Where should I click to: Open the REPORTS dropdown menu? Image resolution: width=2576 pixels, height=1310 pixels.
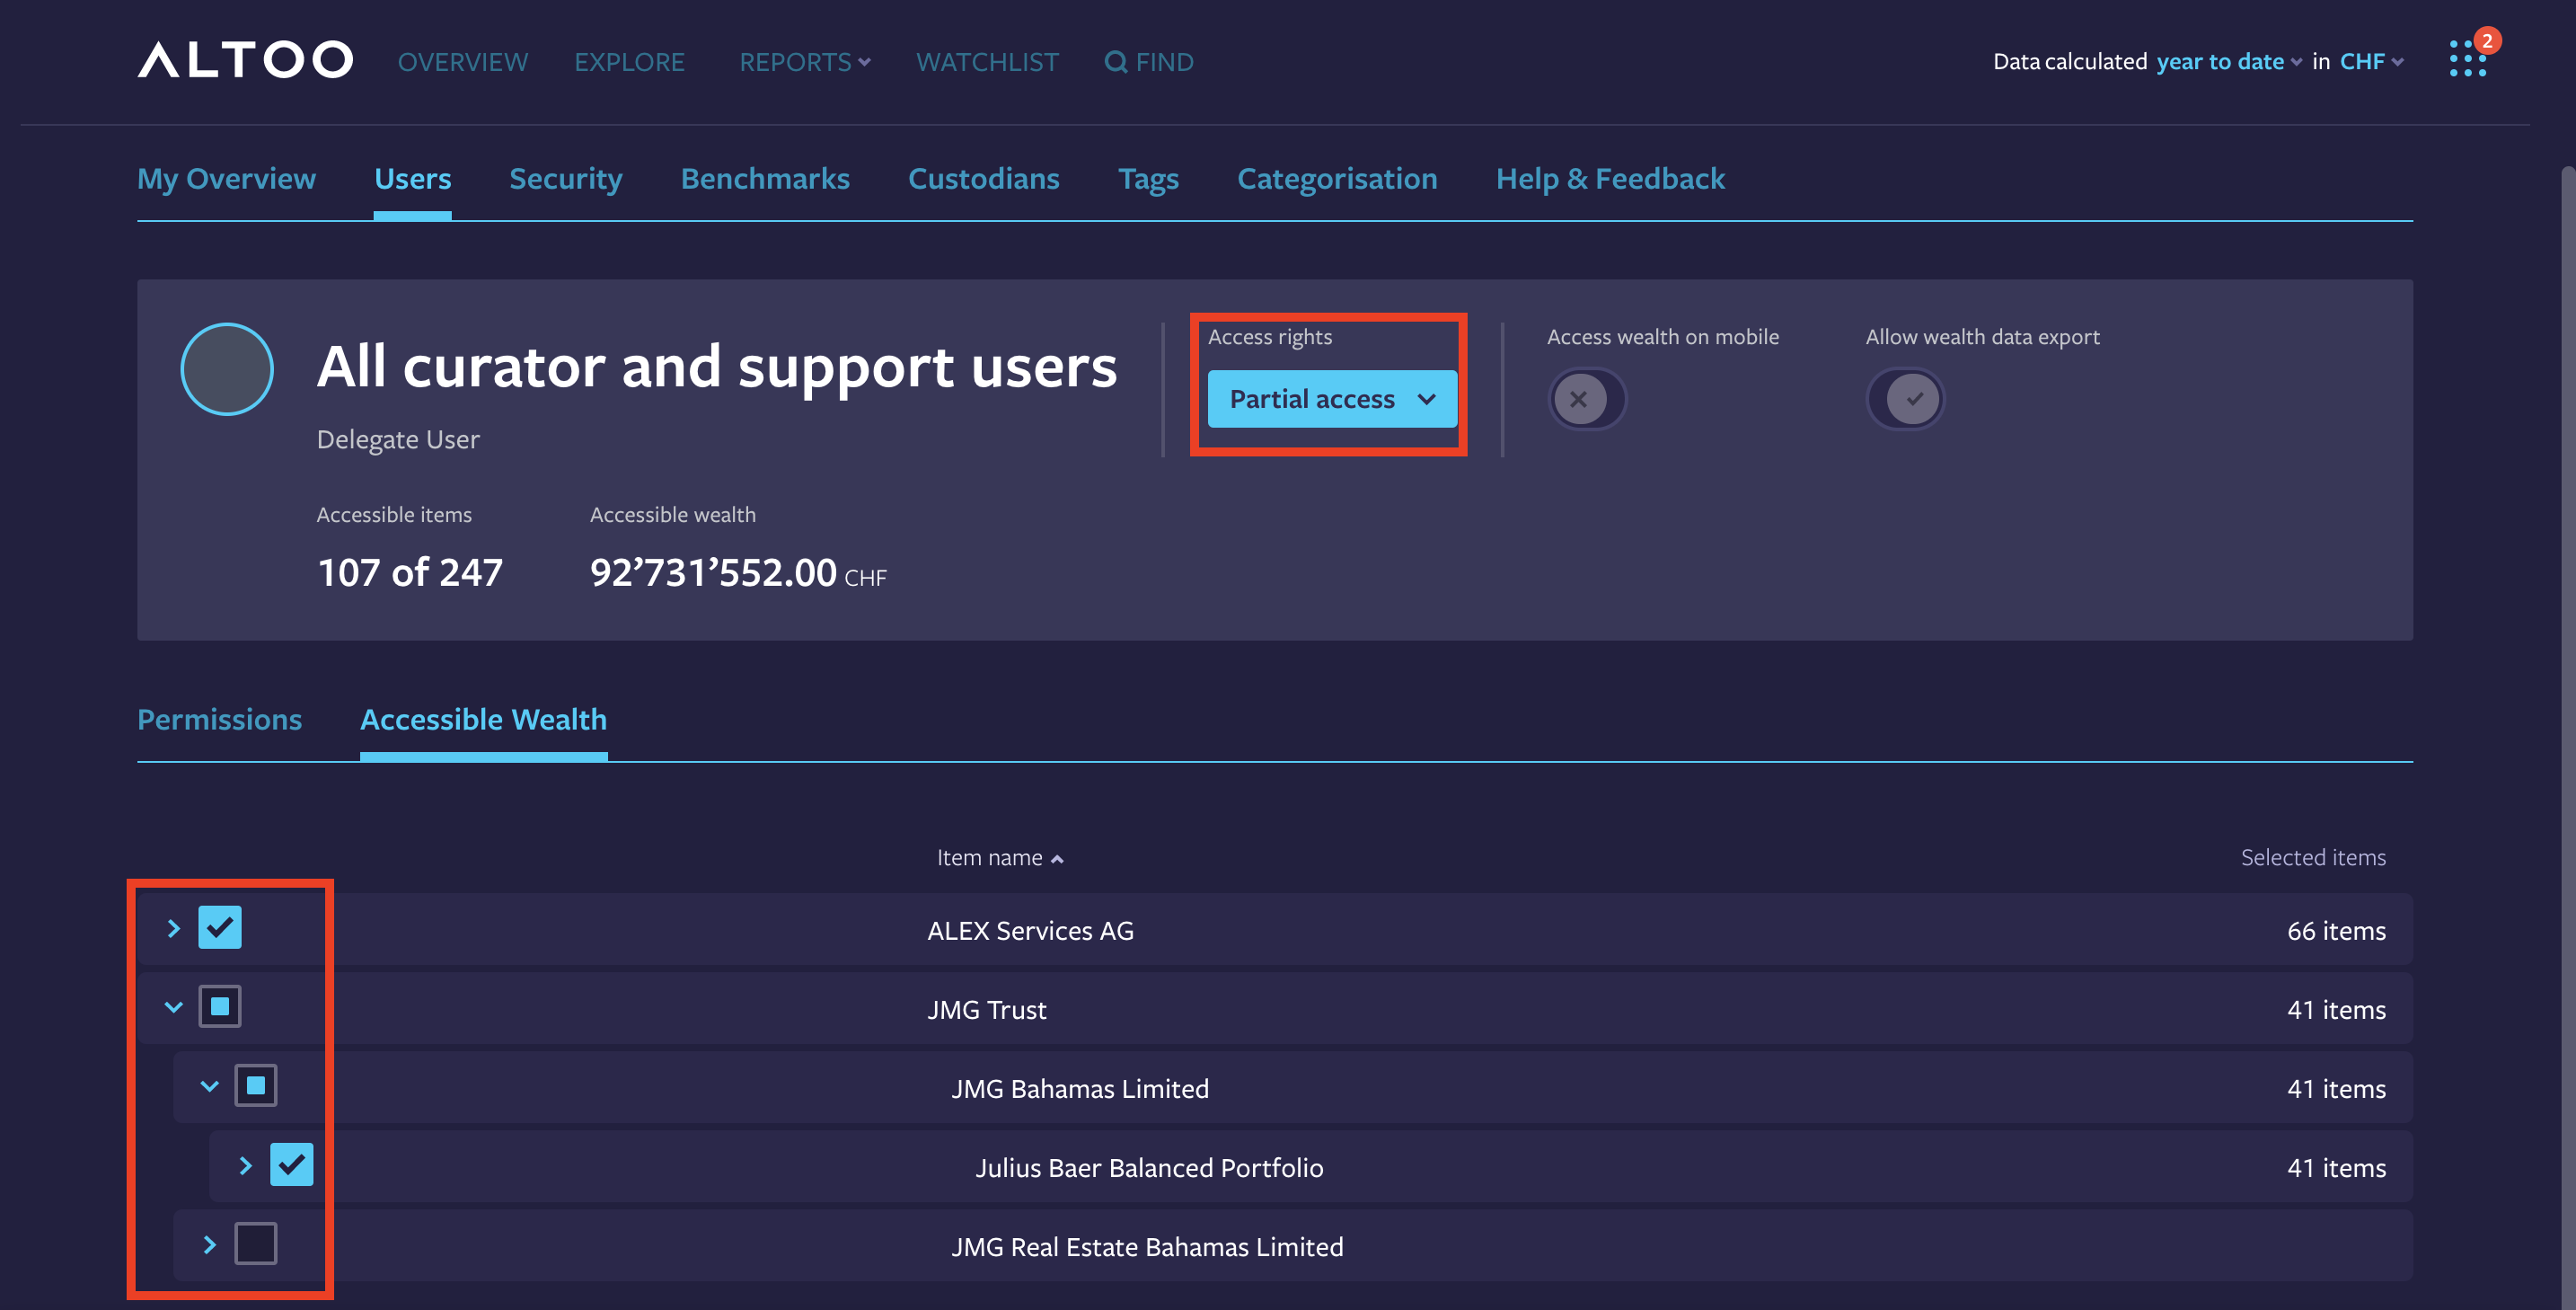point(805,62)
